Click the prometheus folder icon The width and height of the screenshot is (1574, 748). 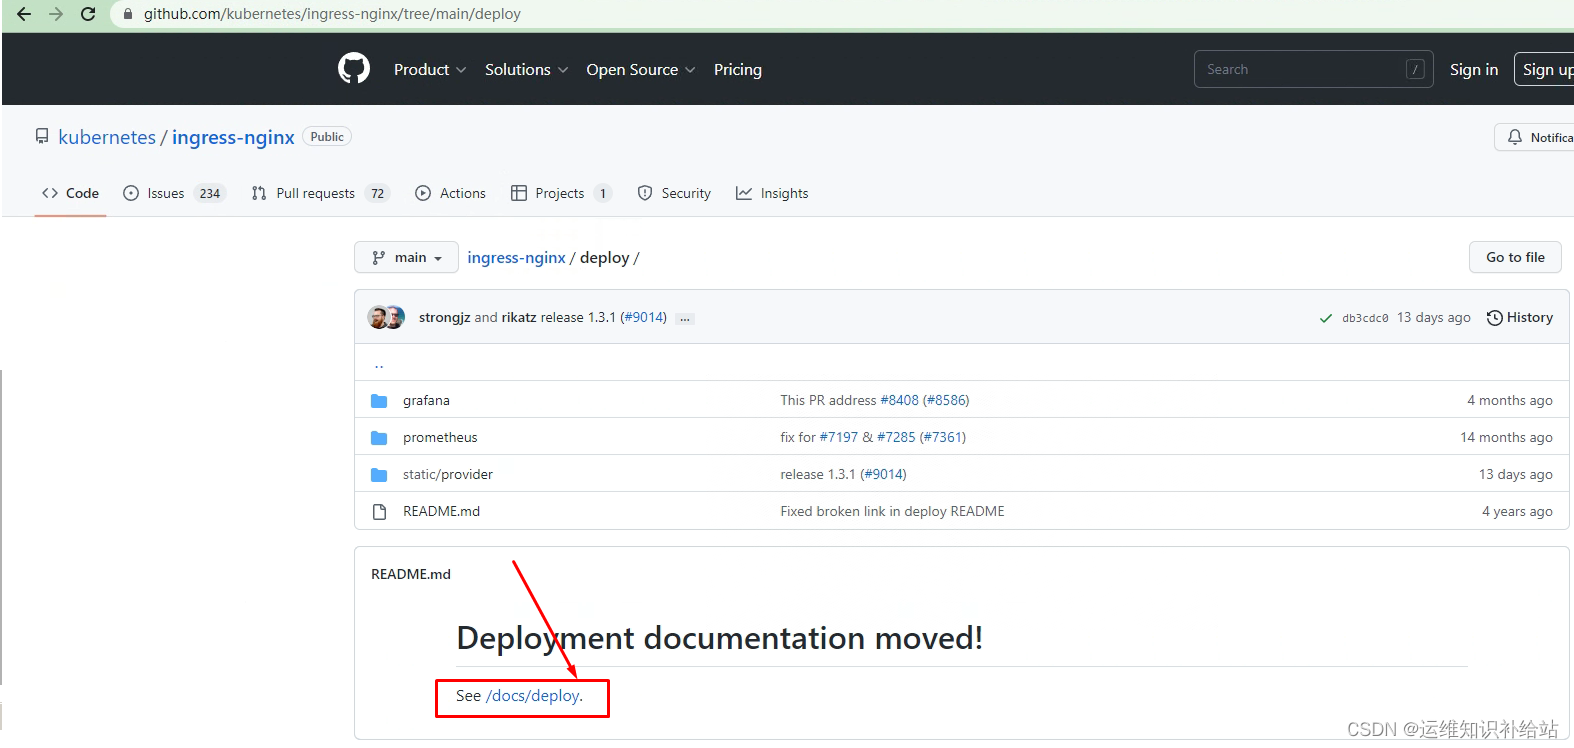click(379, 437)
